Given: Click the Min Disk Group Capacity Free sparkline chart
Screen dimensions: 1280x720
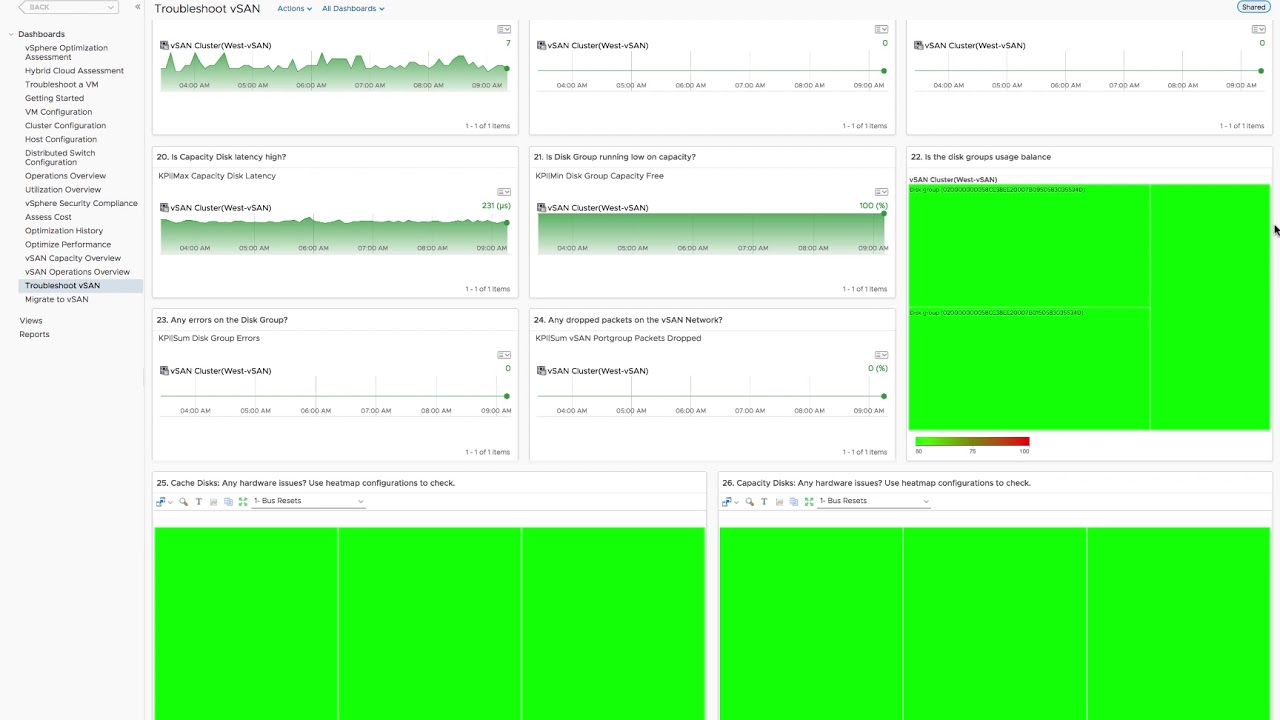Looking at the screenshot, I should (x=712, y=232).
